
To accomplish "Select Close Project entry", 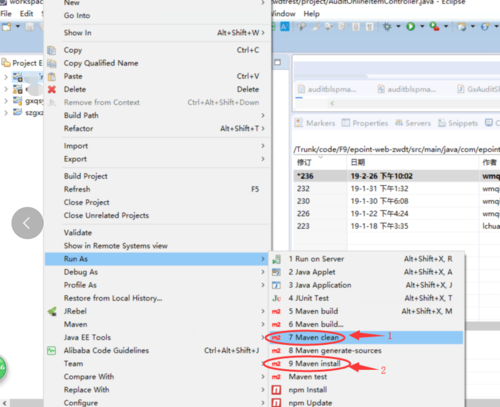I will point(157,202).
